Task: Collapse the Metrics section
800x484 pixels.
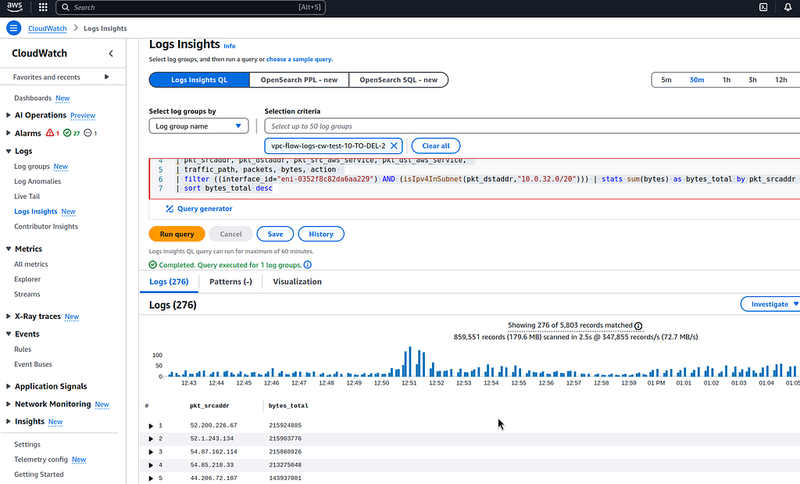Action: point(8,249)
